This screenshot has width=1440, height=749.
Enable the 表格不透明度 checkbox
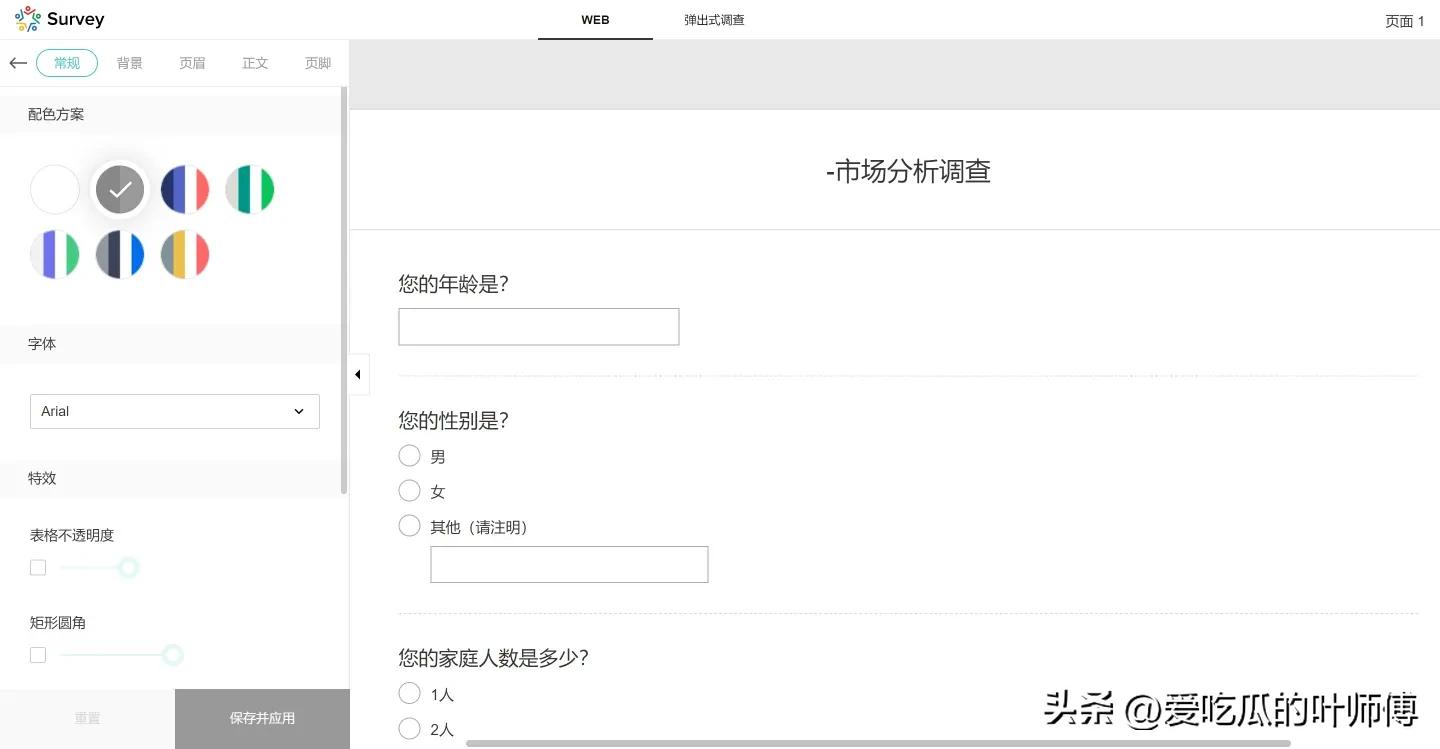tap(37, 567)
